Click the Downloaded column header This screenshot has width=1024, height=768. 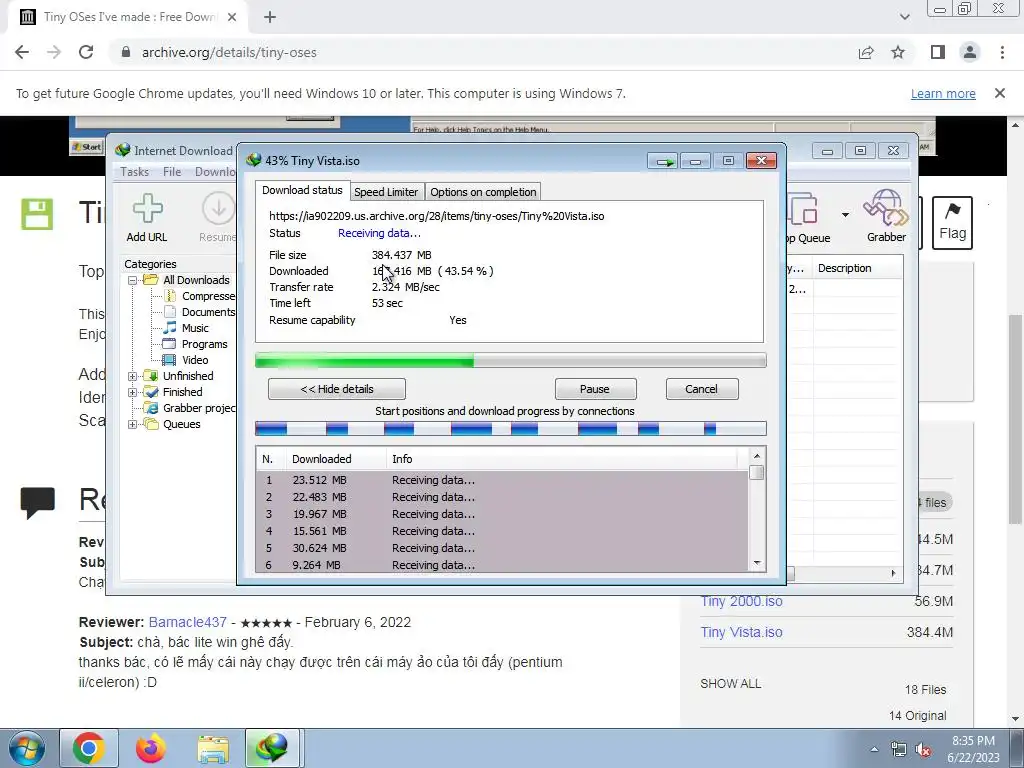click(x=336, y=459)
